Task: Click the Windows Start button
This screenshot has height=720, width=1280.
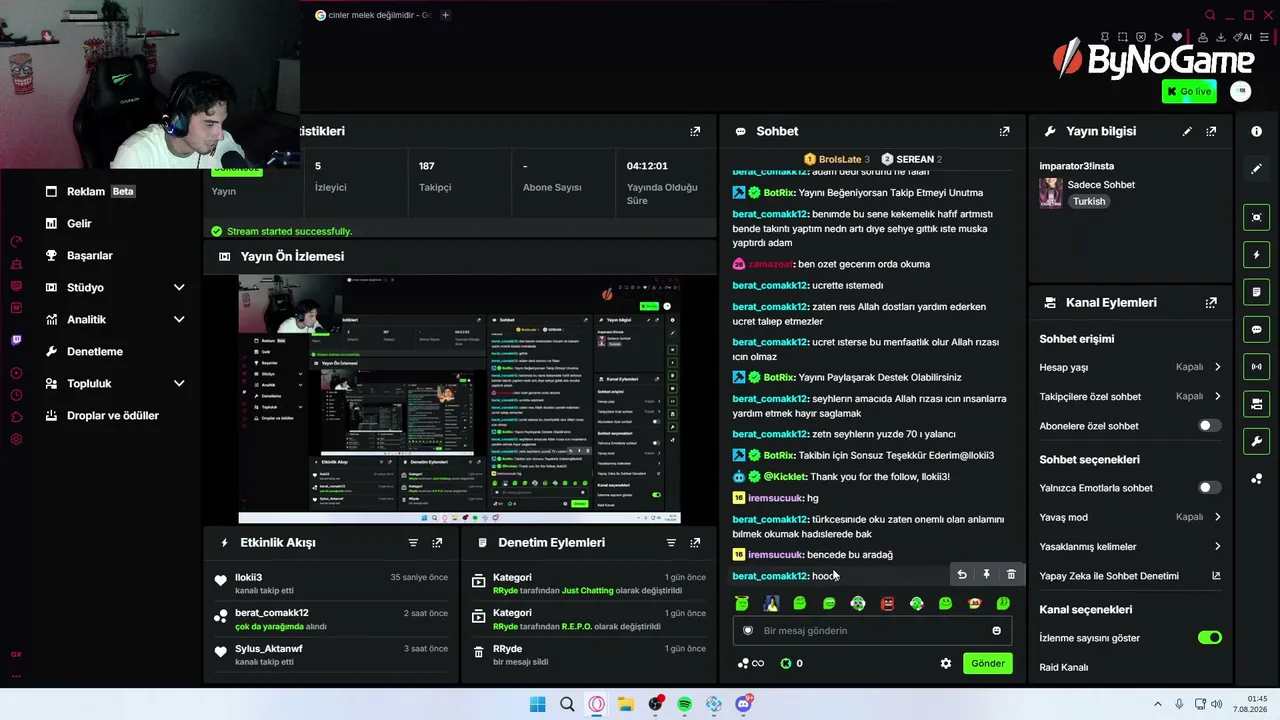Action: pyautogui.click(x=537, y=704)
